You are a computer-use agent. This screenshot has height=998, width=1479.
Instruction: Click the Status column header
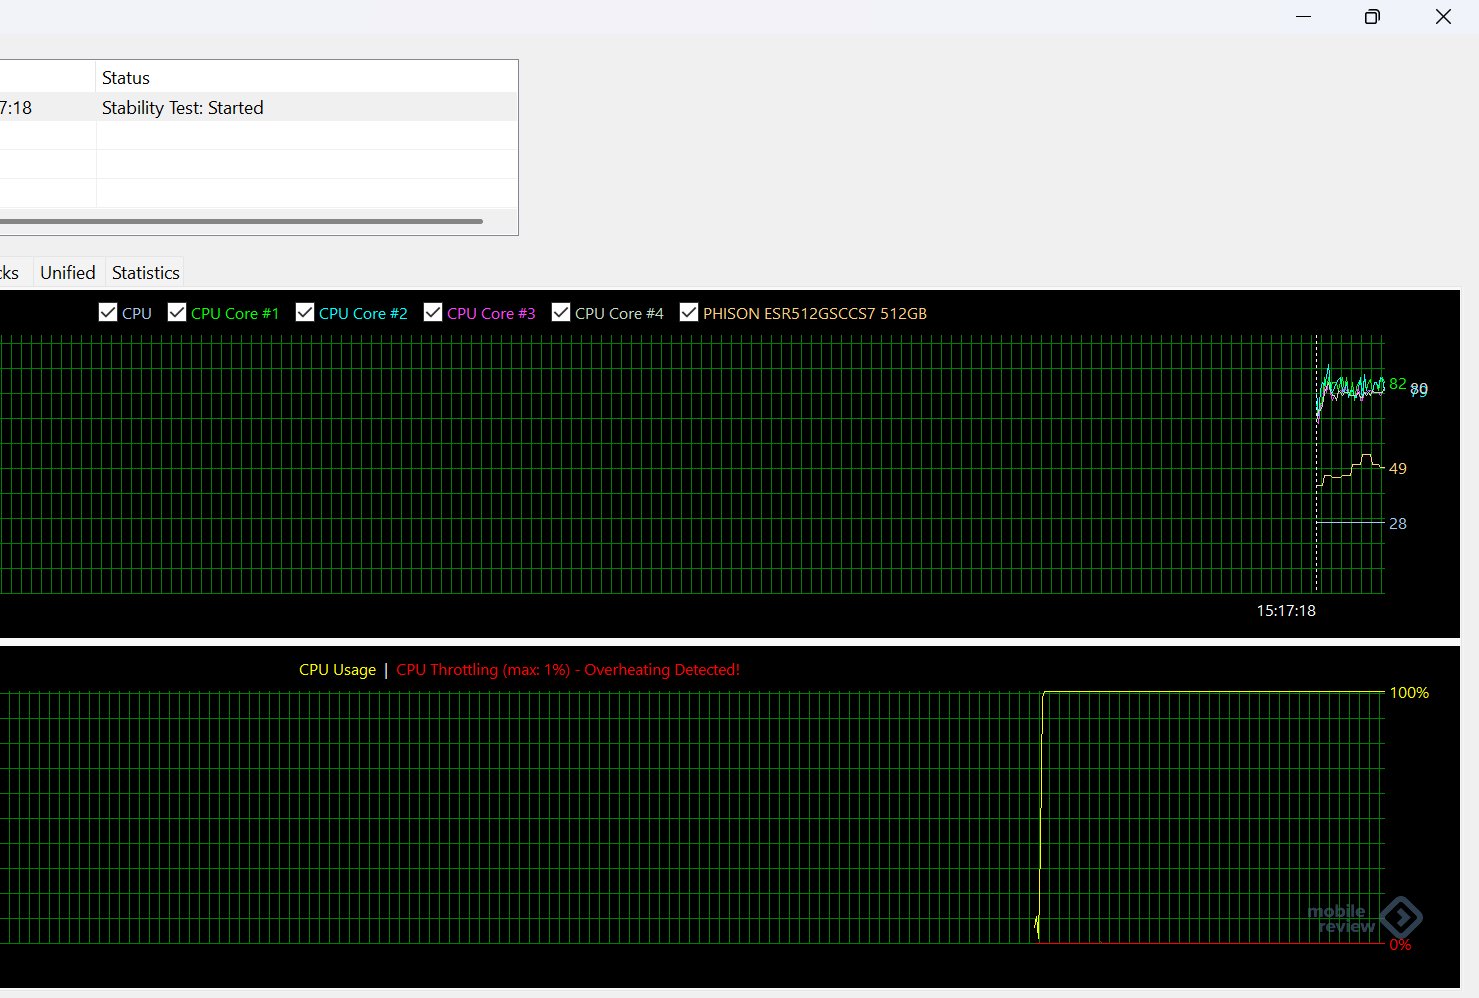pyautogui.click(x=126, y=78)
